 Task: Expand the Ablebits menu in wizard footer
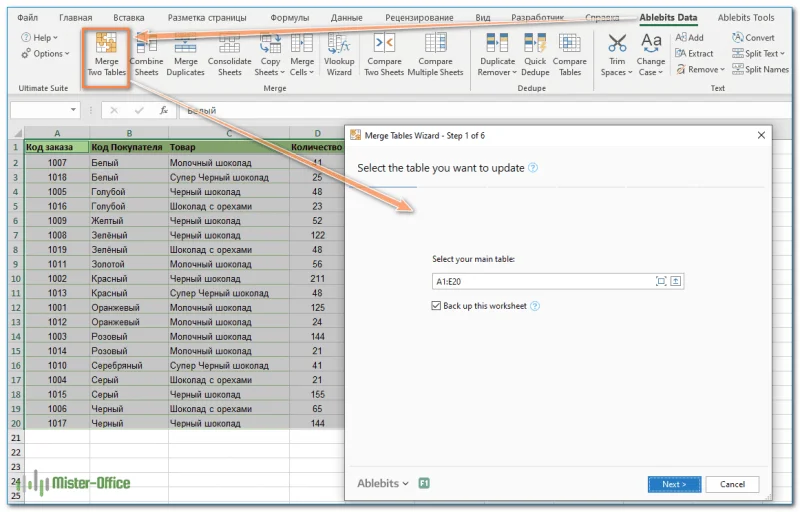click(x=383, y=484)
